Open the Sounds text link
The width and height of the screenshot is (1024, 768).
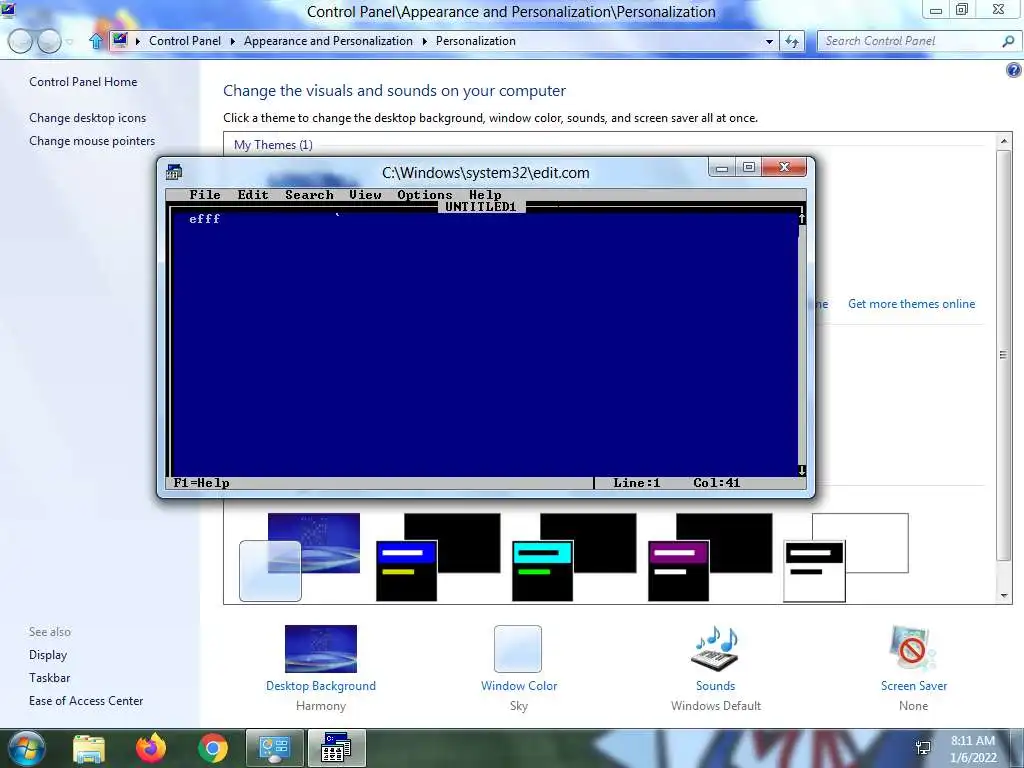click(715, 686)
